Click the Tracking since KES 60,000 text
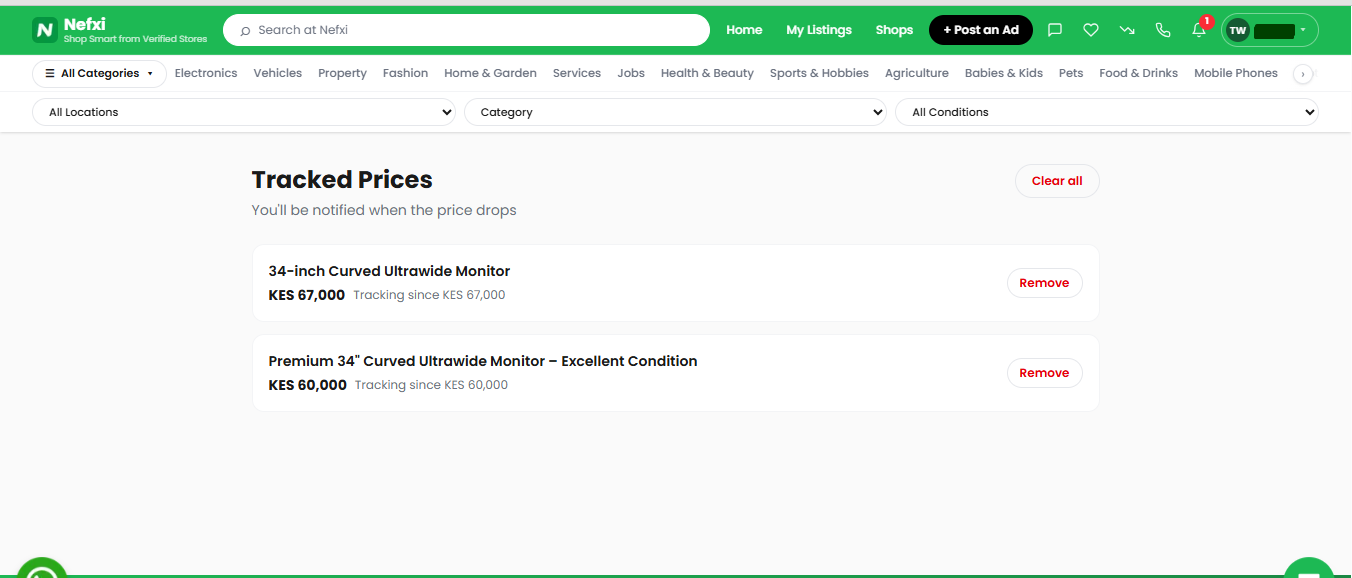This screenshot has width=1352, height=578. (431, 385)
